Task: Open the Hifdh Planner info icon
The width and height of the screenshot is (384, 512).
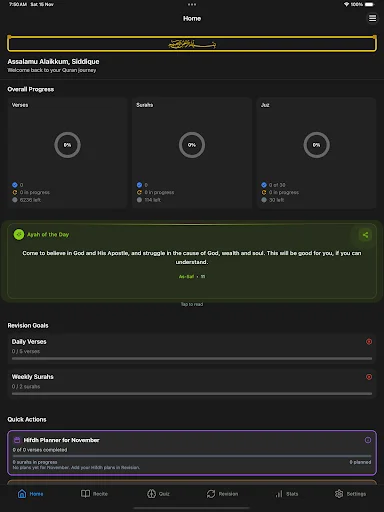Action: click(x=368, y=440)
